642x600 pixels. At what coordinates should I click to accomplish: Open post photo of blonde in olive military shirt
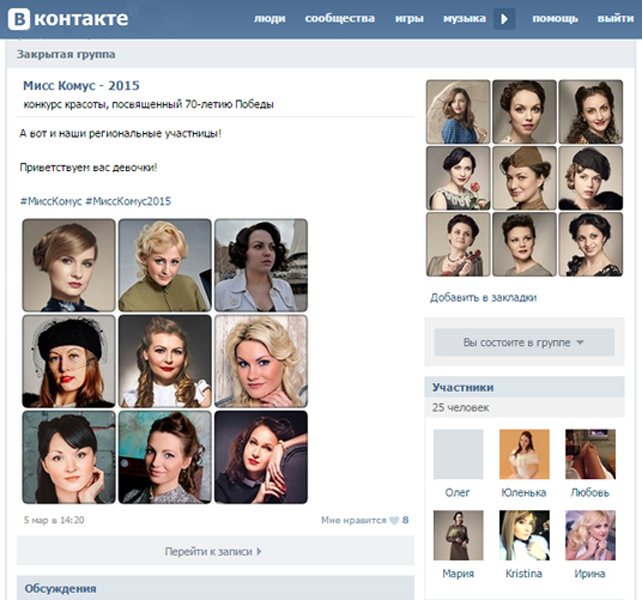(x=165, y=265)
